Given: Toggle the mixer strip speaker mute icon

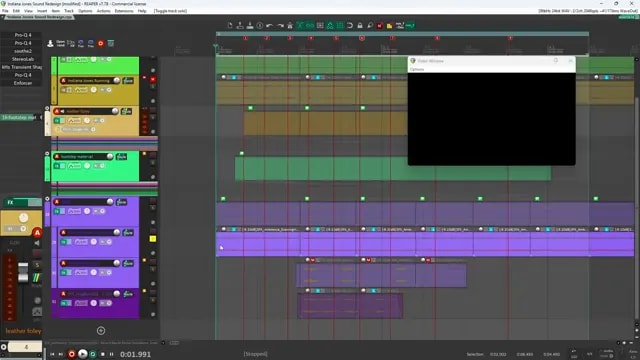Looking at the screenshot, I should coord(37,243).
